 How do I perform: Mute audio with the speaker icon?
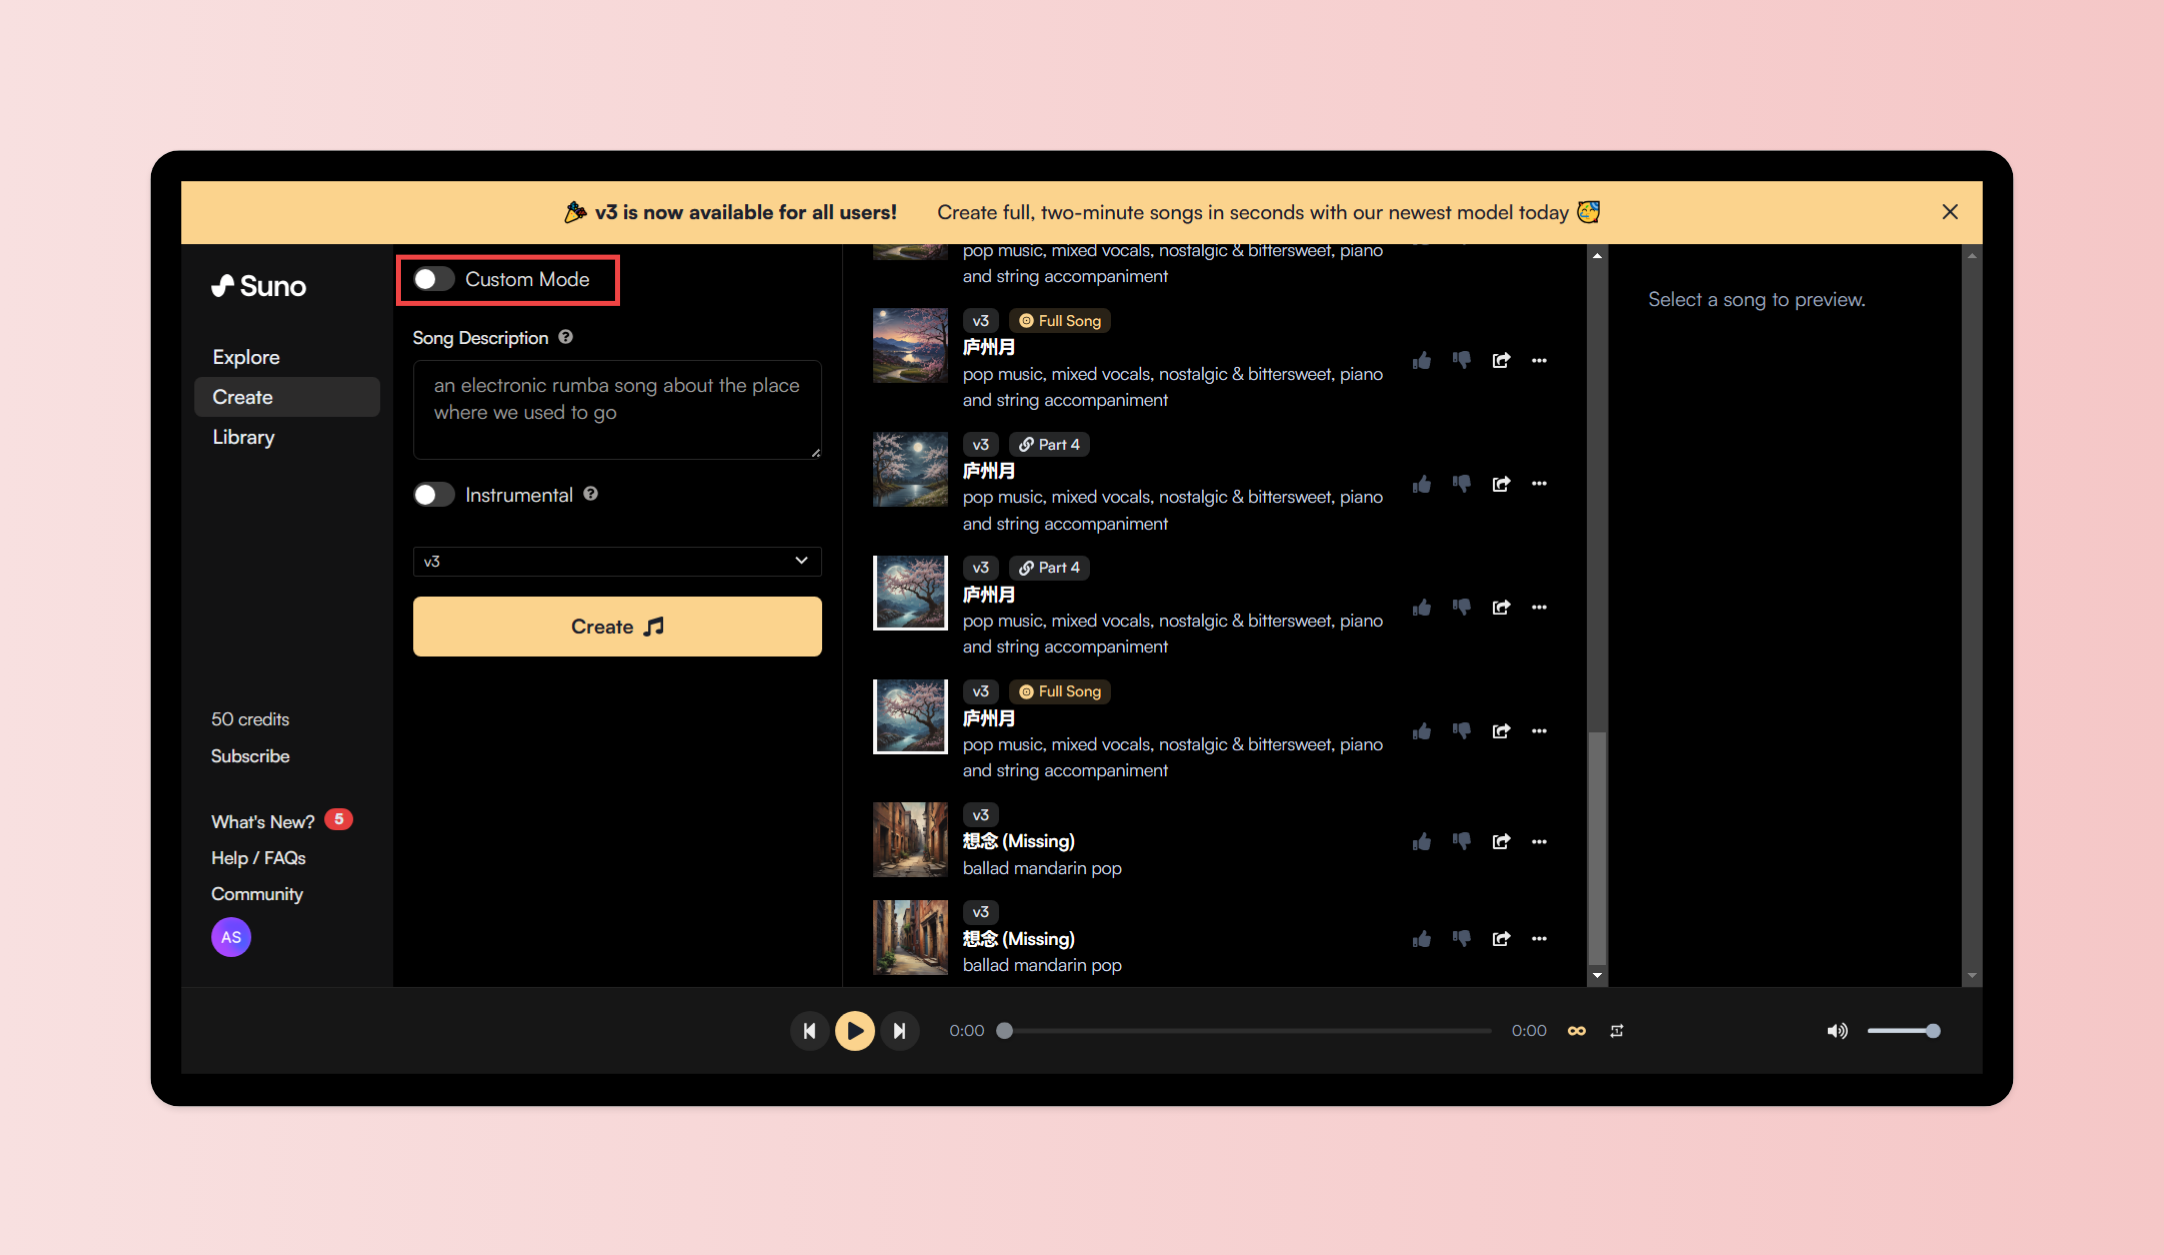[x=1837, y=1030]
